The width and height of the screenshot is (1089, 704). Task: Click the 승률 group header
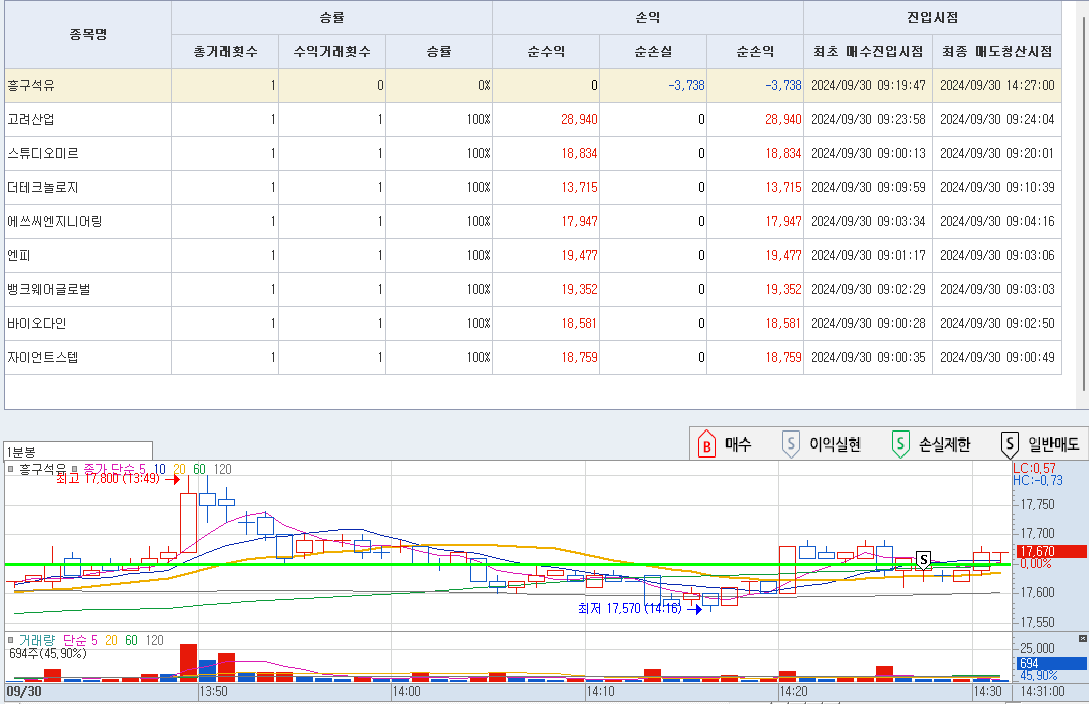point(332,17)
